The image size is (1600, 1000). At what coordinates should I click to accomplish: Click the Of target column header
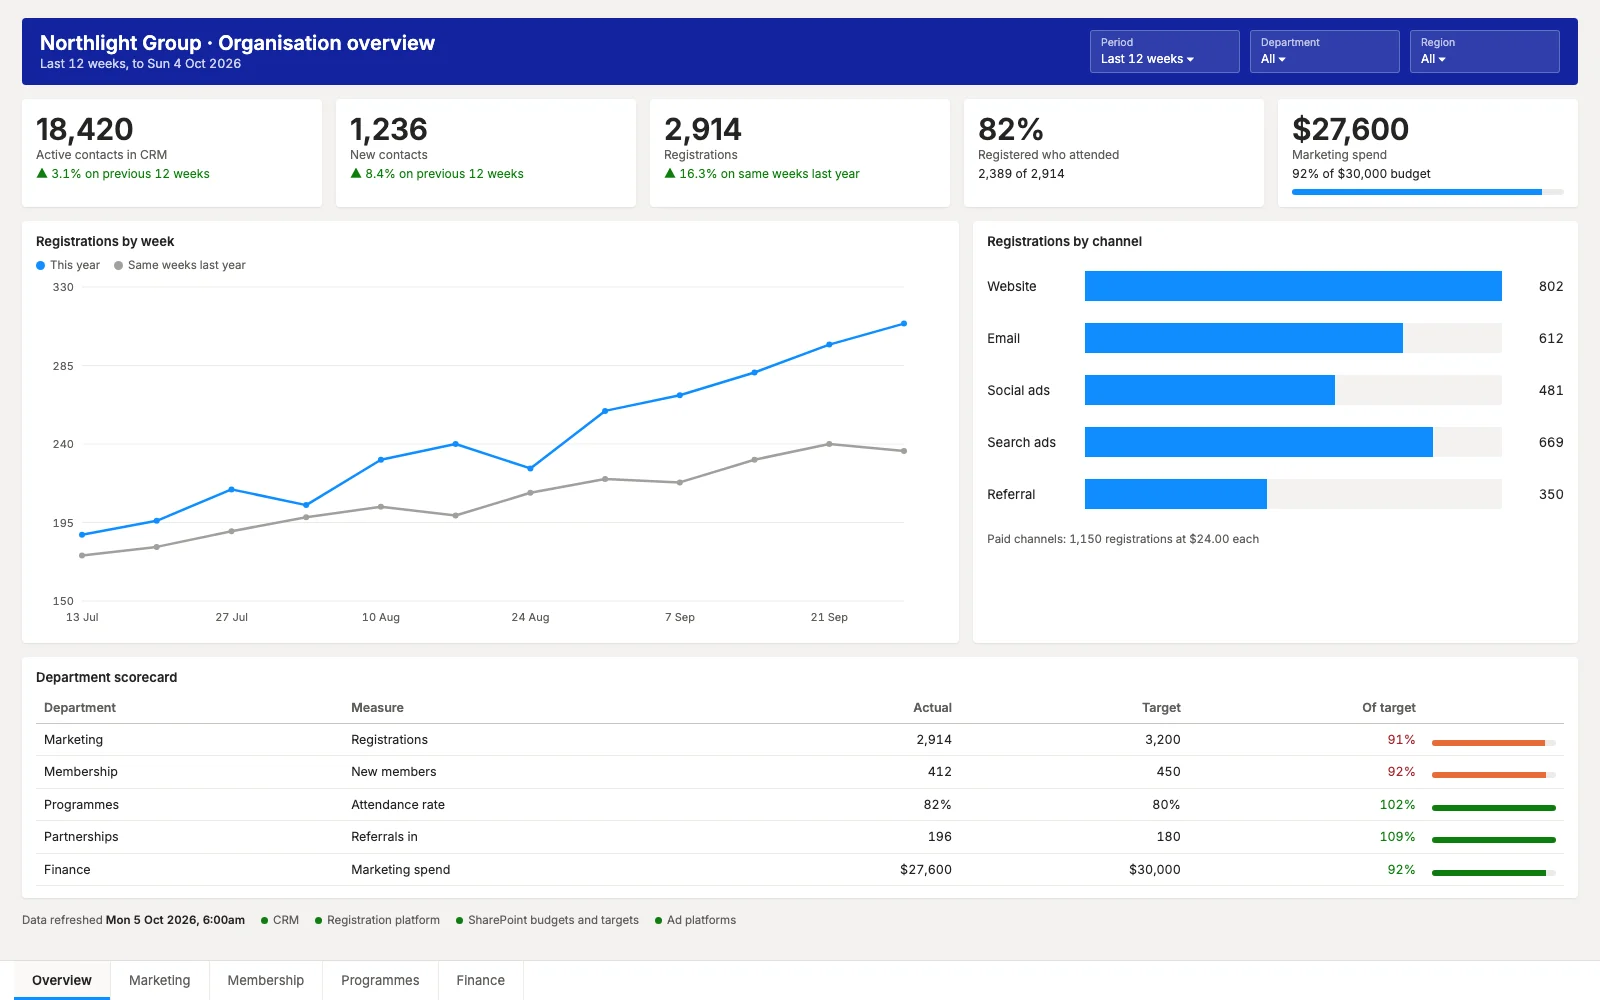1388,707
